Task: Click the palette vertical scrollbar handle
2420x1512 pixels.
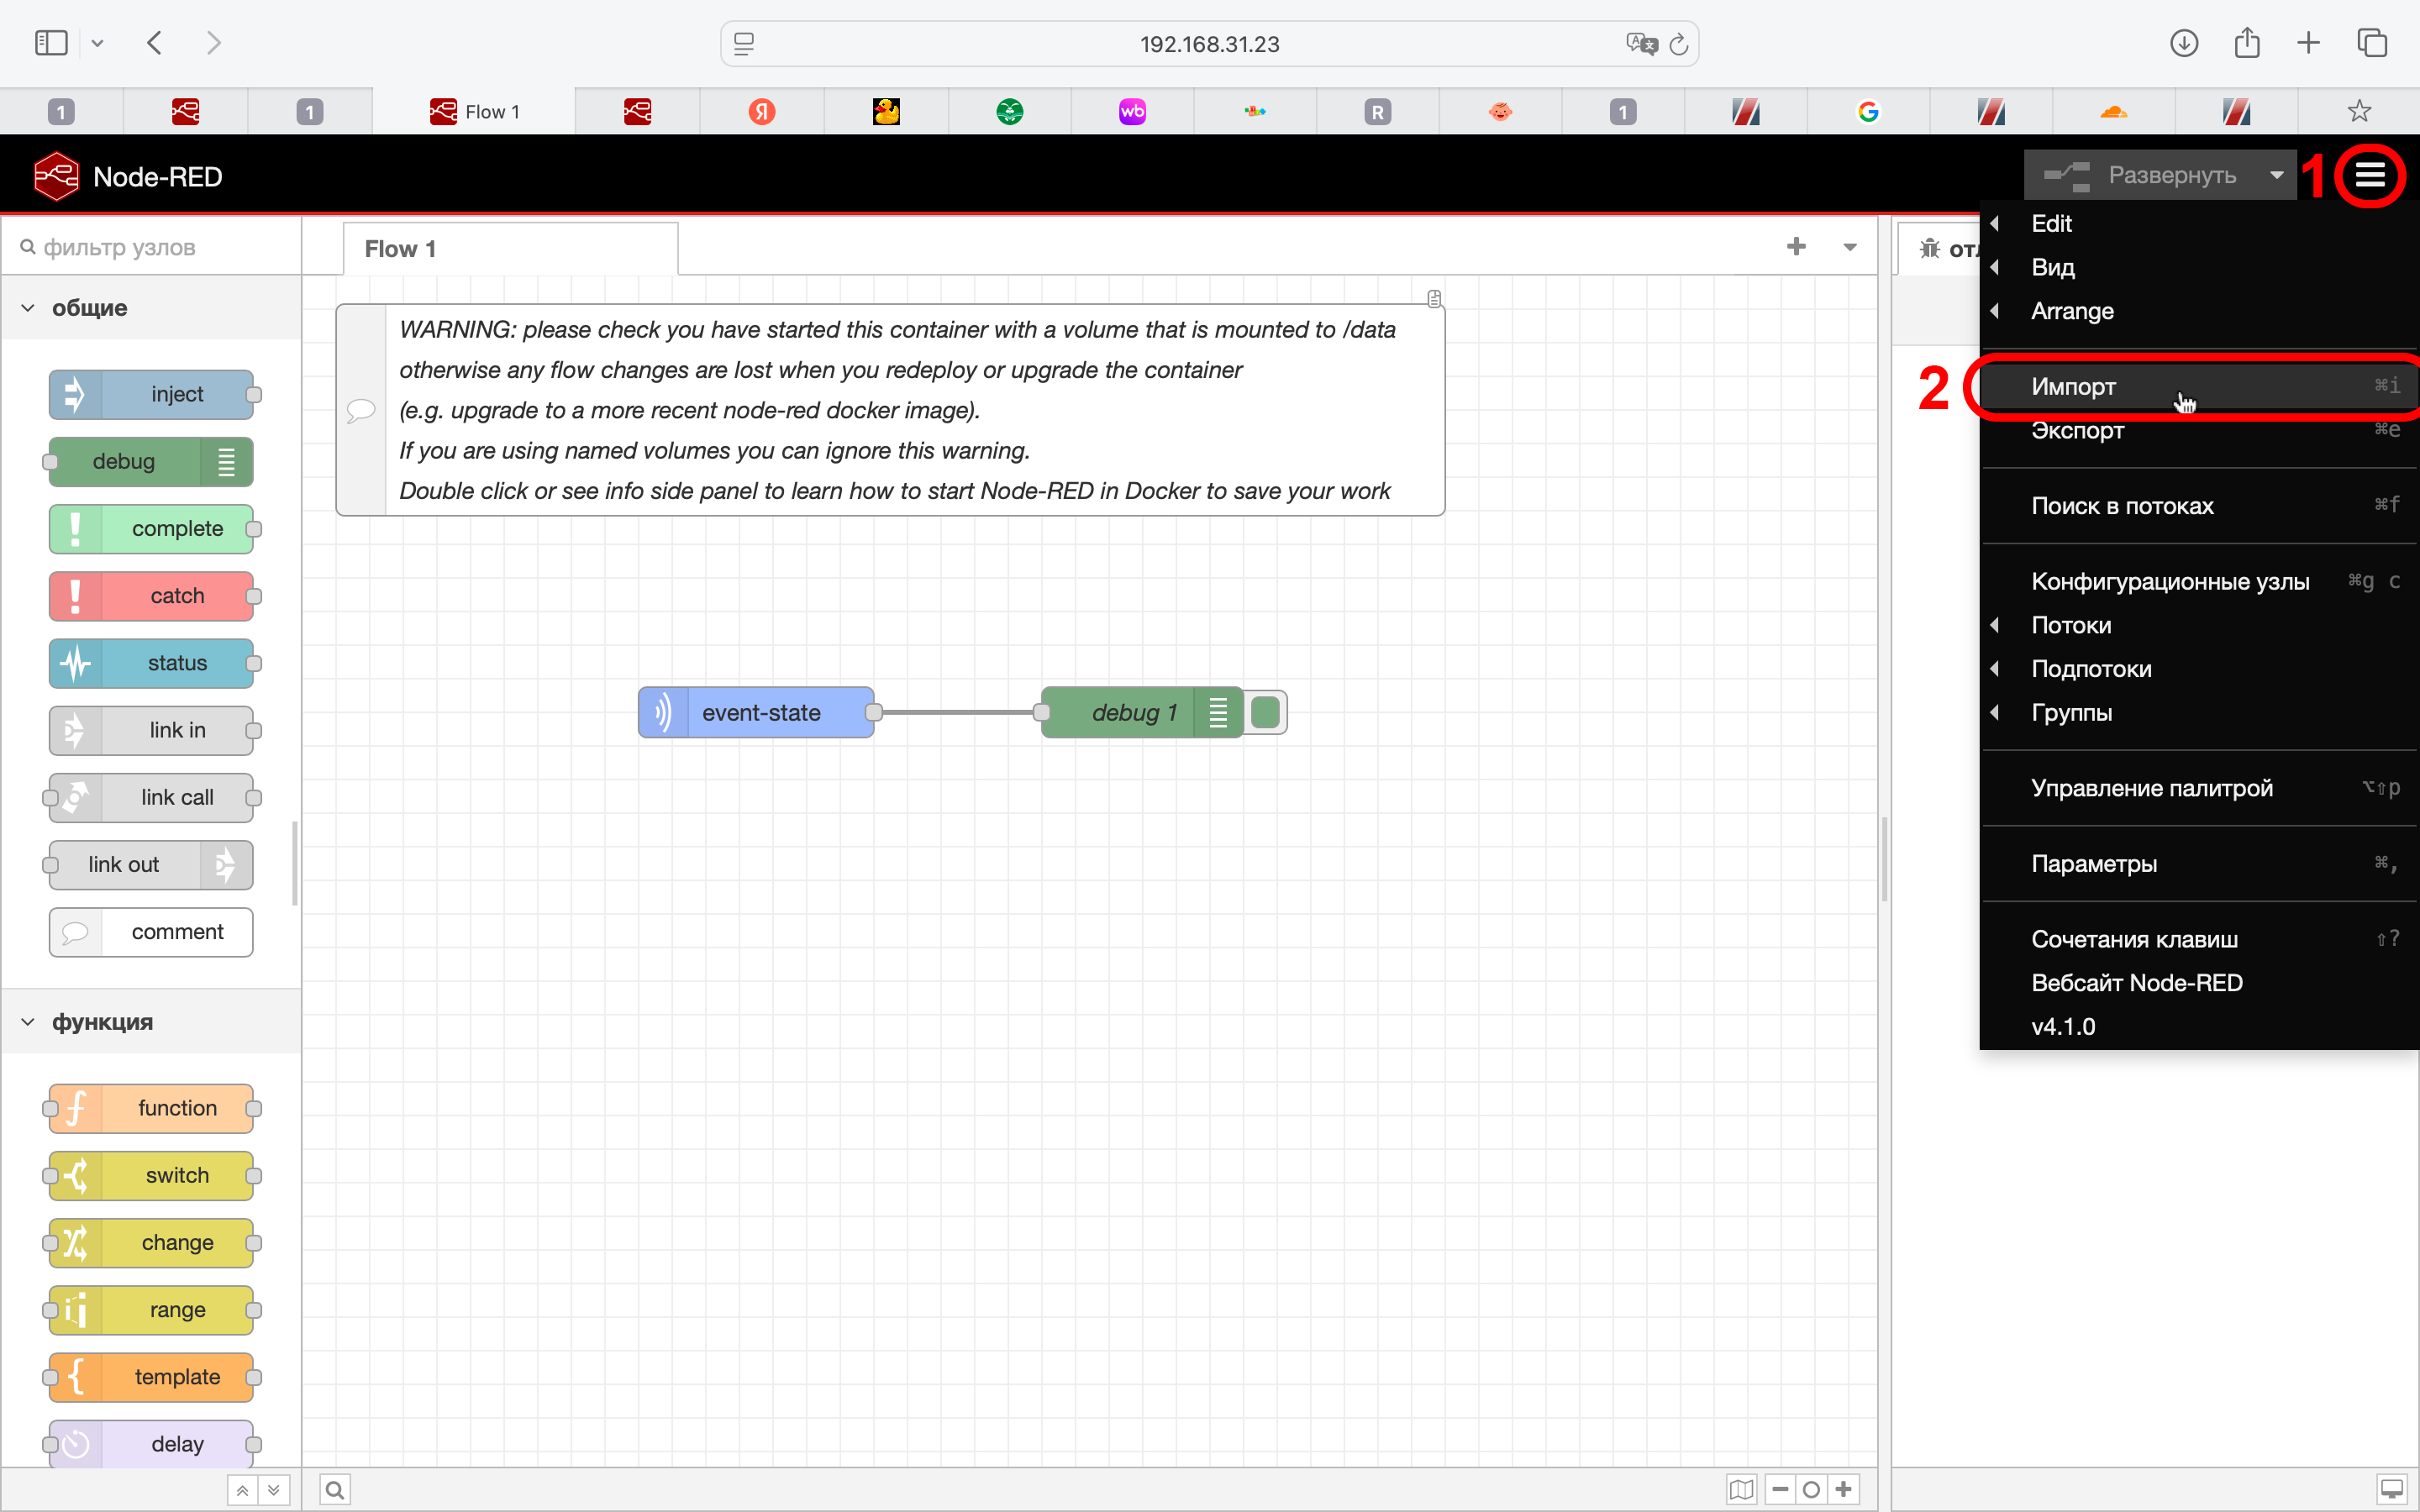Action: coord(294,862)
